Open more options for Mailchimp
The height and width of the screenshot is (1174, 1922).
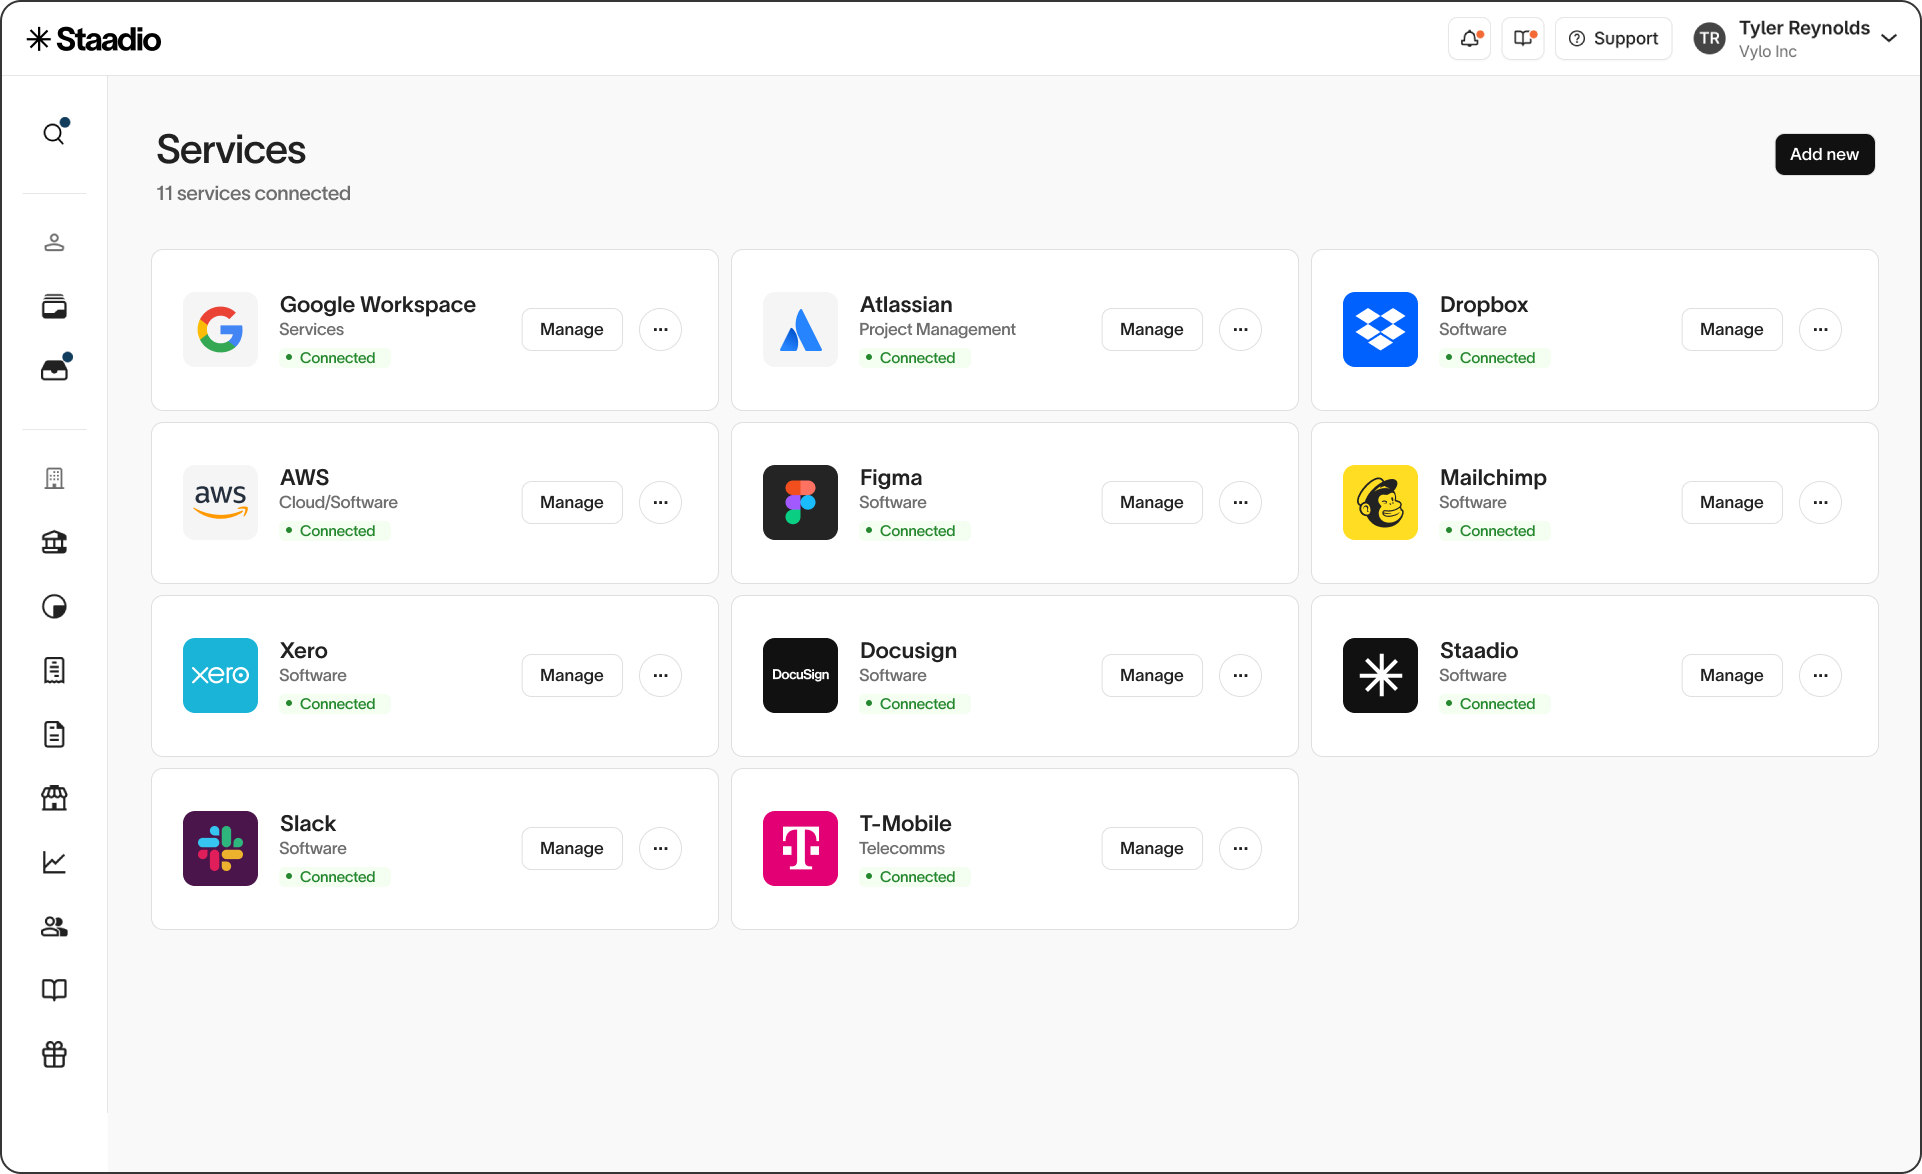coord(1820,503)
